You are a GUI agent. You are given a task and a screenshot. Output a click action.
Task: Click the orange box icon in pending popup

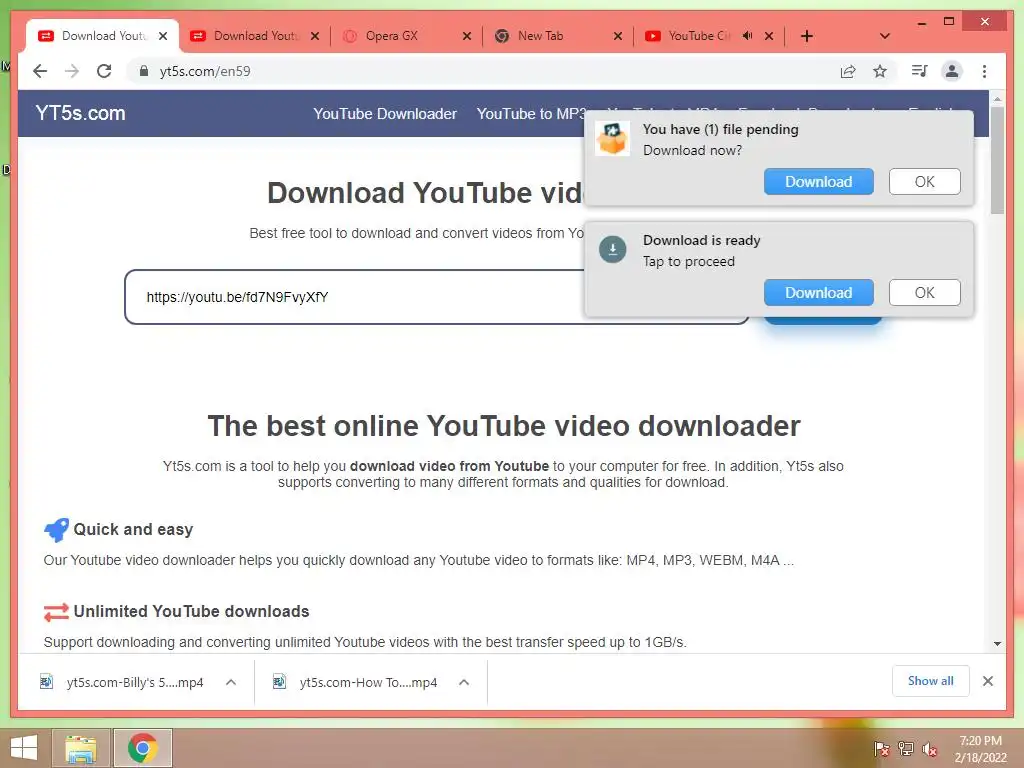[613, 138]
